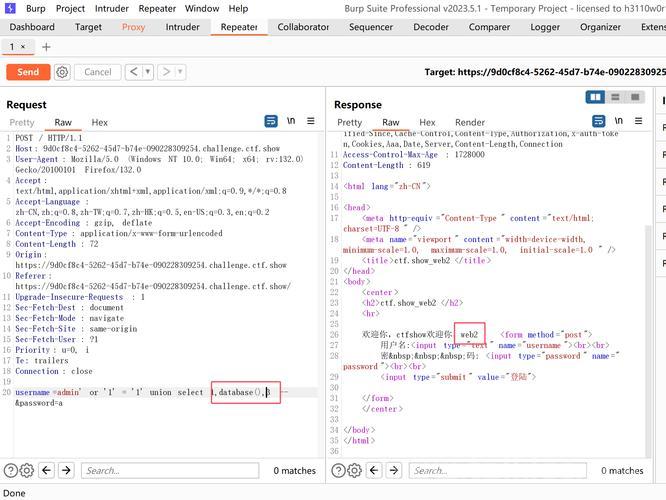
Task: Open the Help menu
Action: (238, 8)
